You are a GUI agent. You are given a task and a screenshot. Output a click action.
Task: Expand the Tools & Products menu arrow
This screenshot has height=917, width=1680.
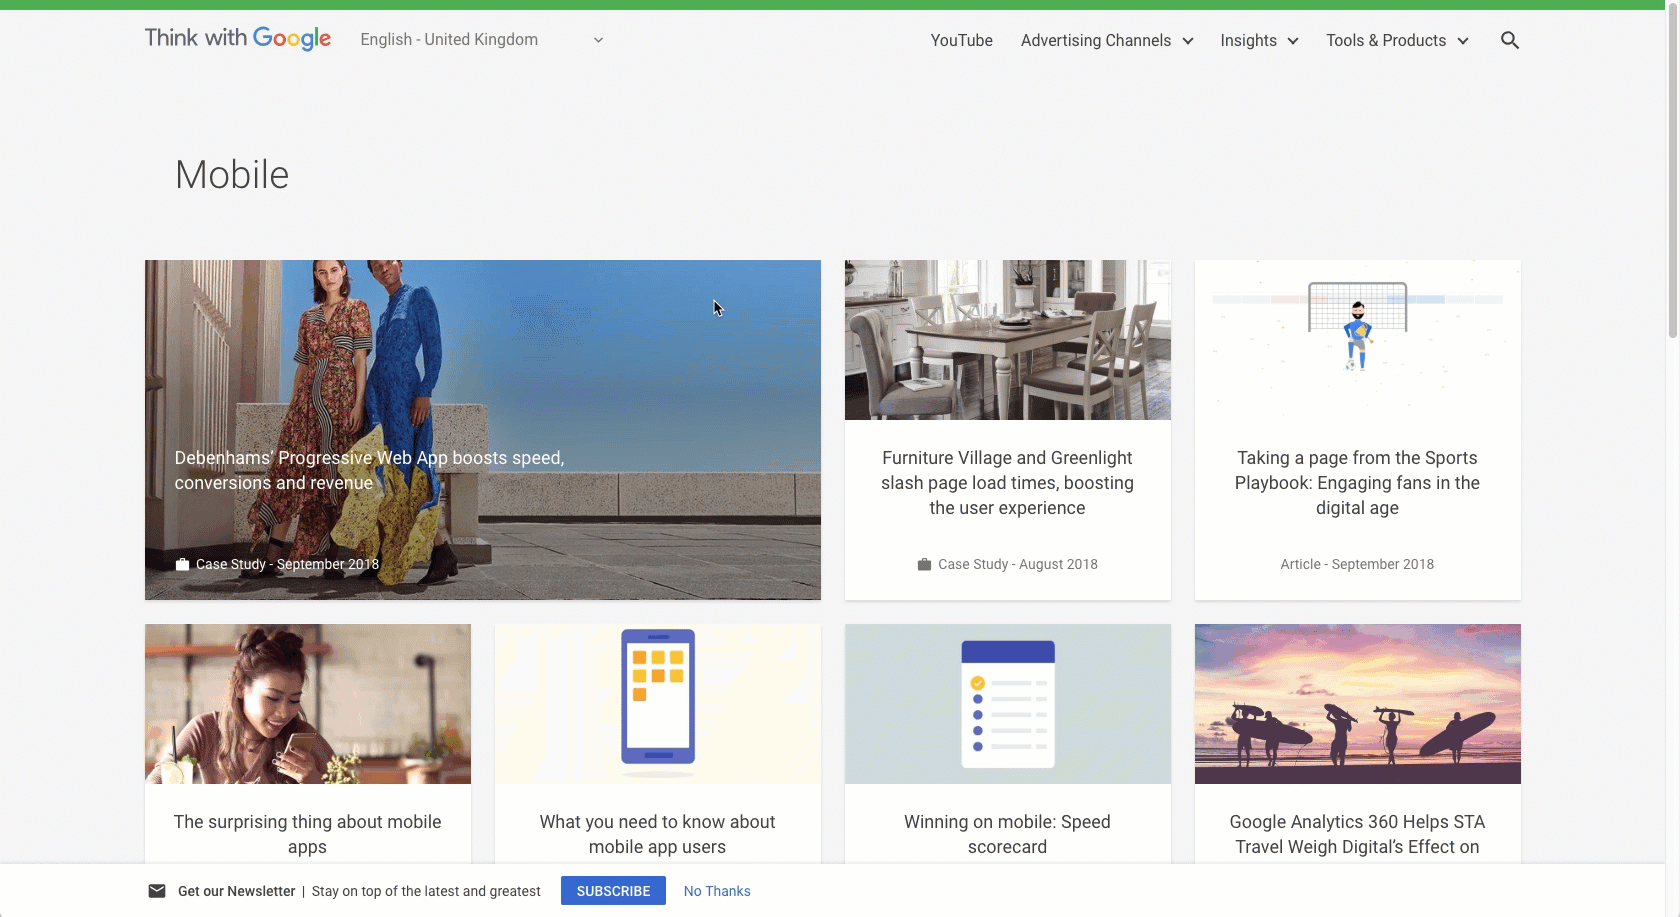pyautogui.click(x=1463, y=41)
